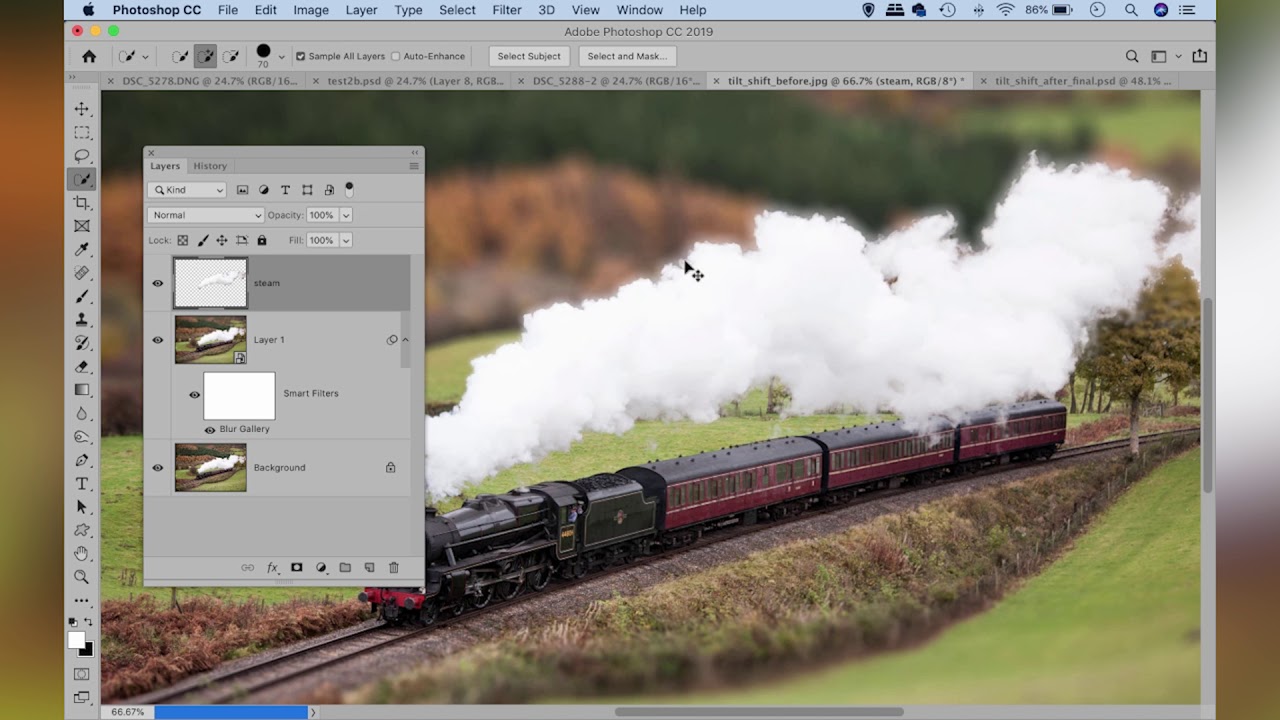Open the Fill slider dropdown arrow
The width and height of the screenshot is (1280, 720).
346,241
